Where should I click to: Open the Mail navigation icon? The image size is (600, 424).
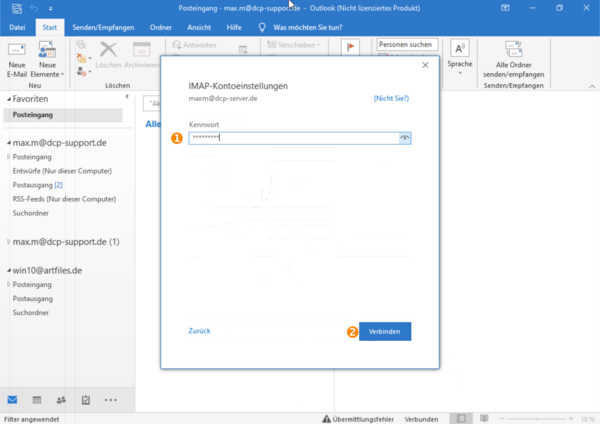(12, 400)
